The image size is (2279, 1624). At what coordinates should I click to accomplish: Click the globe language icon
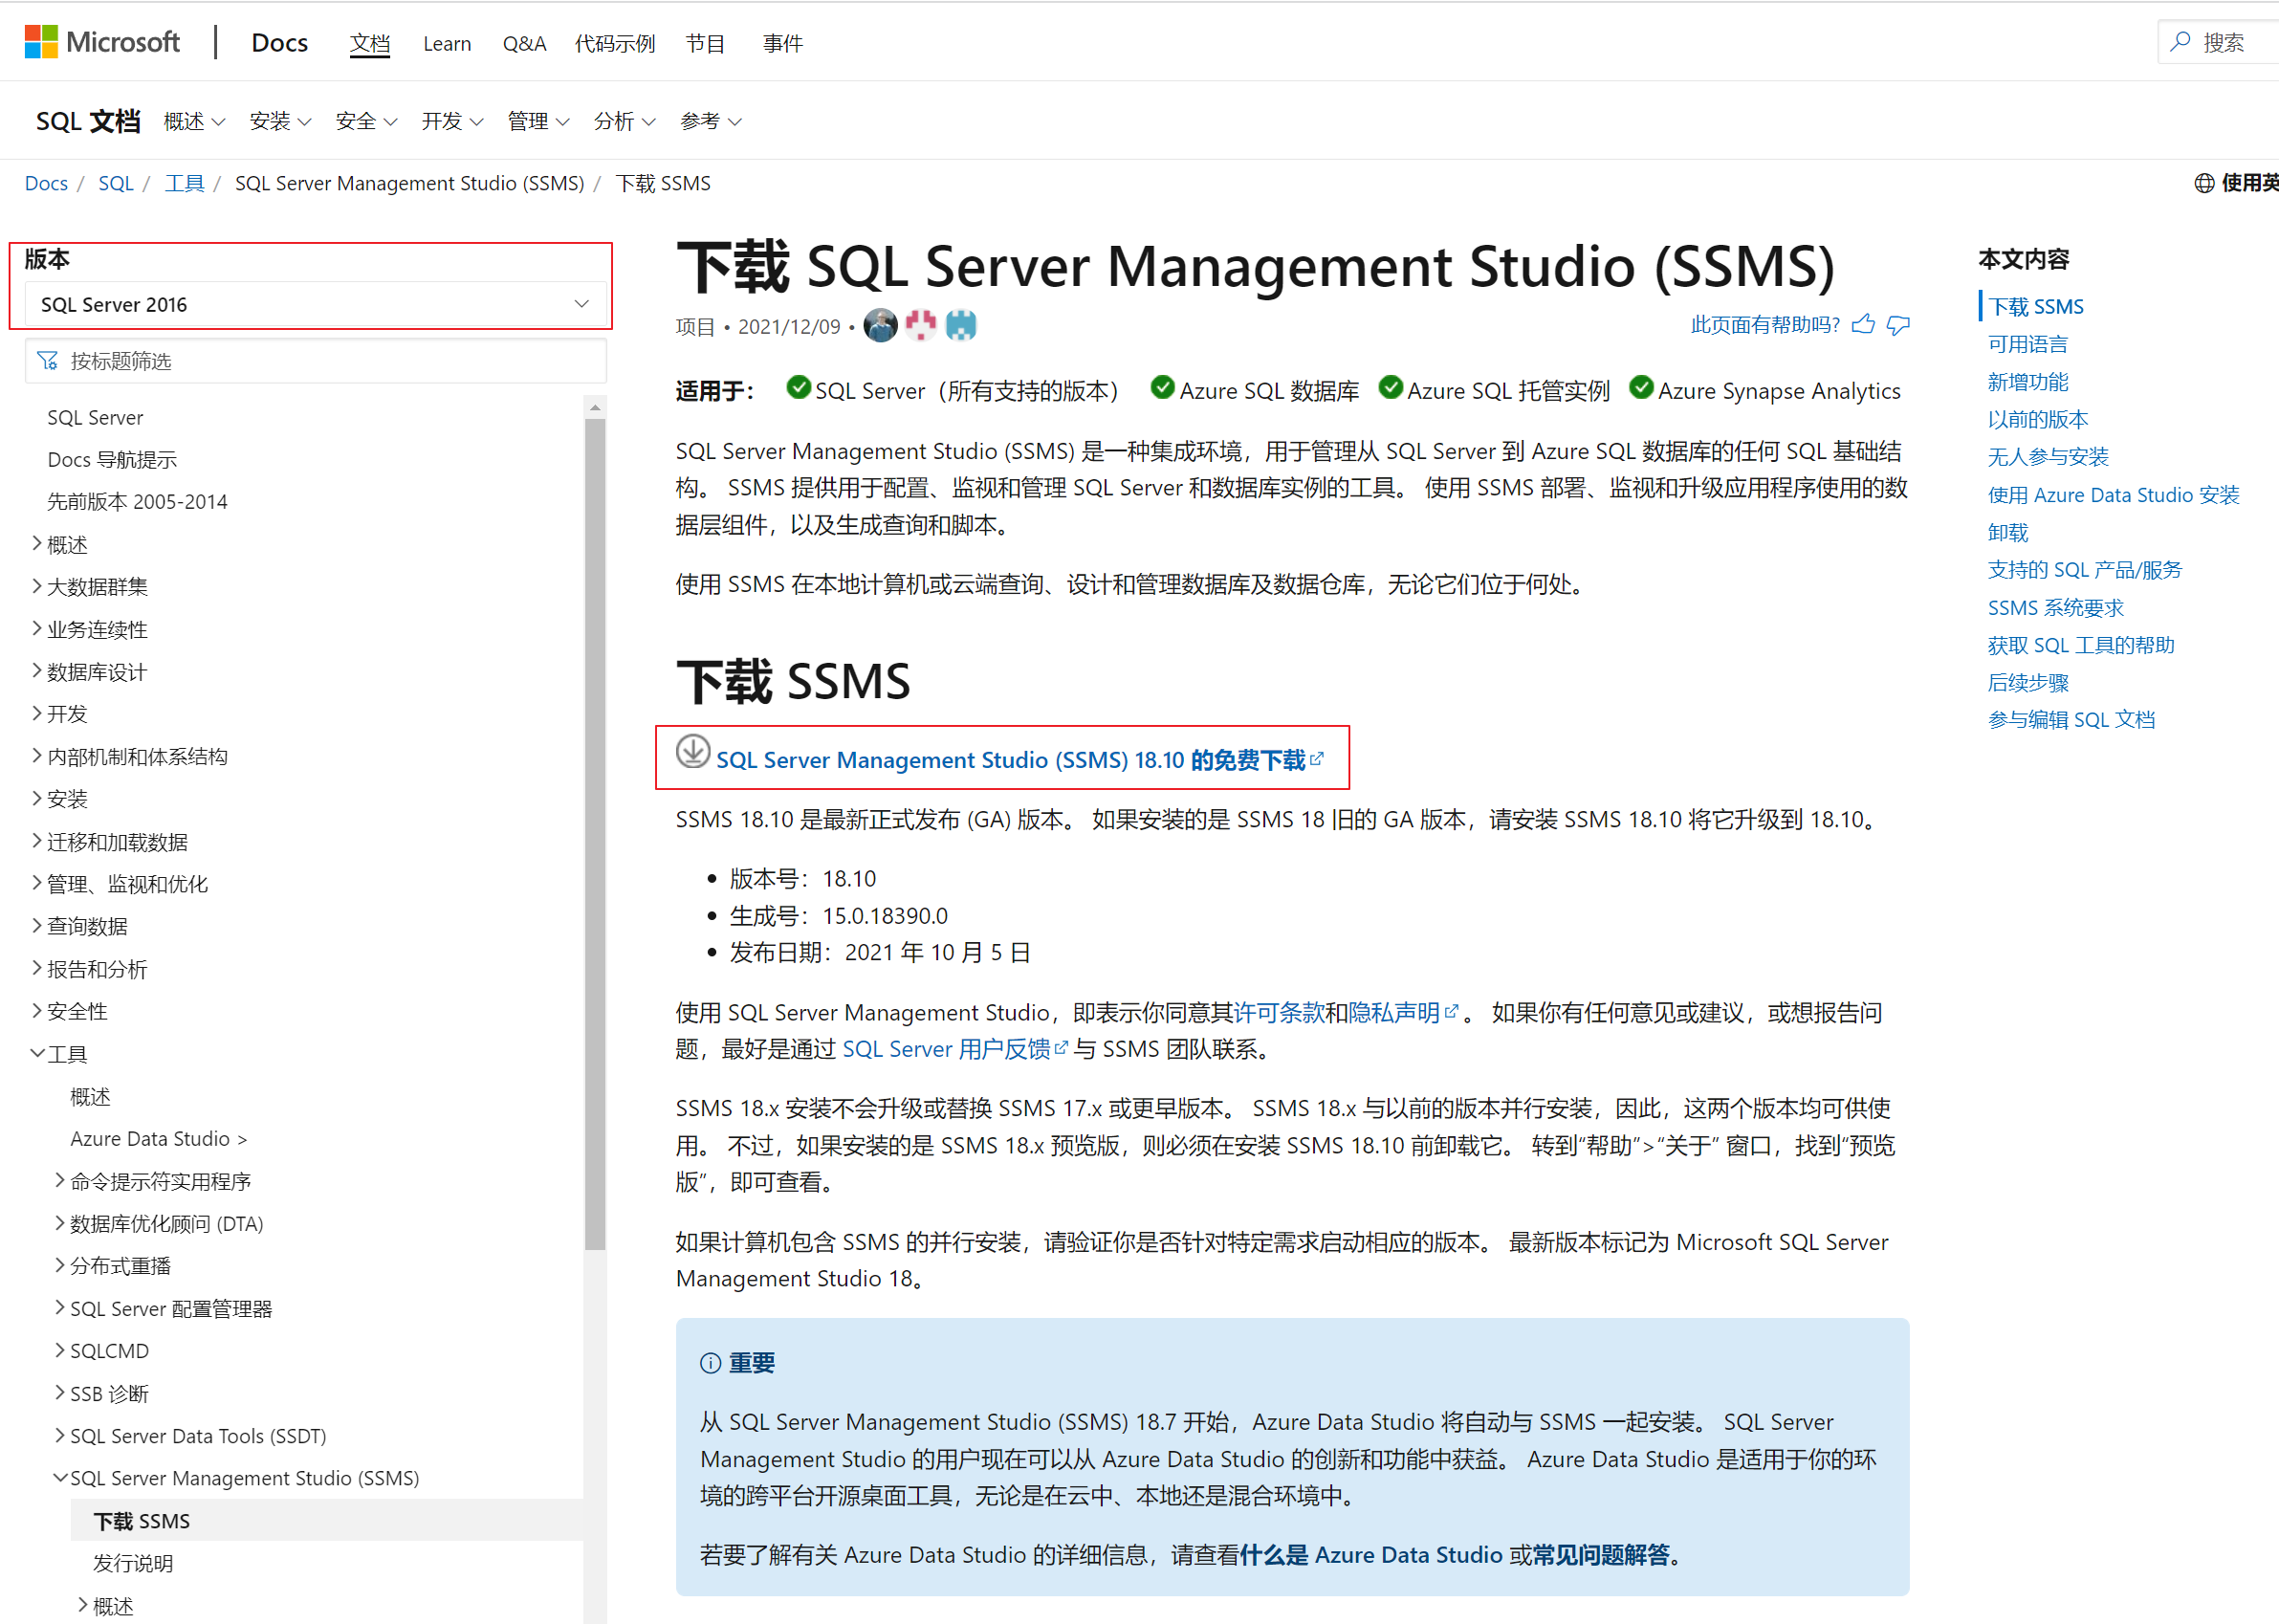[x=2204, y=183]
